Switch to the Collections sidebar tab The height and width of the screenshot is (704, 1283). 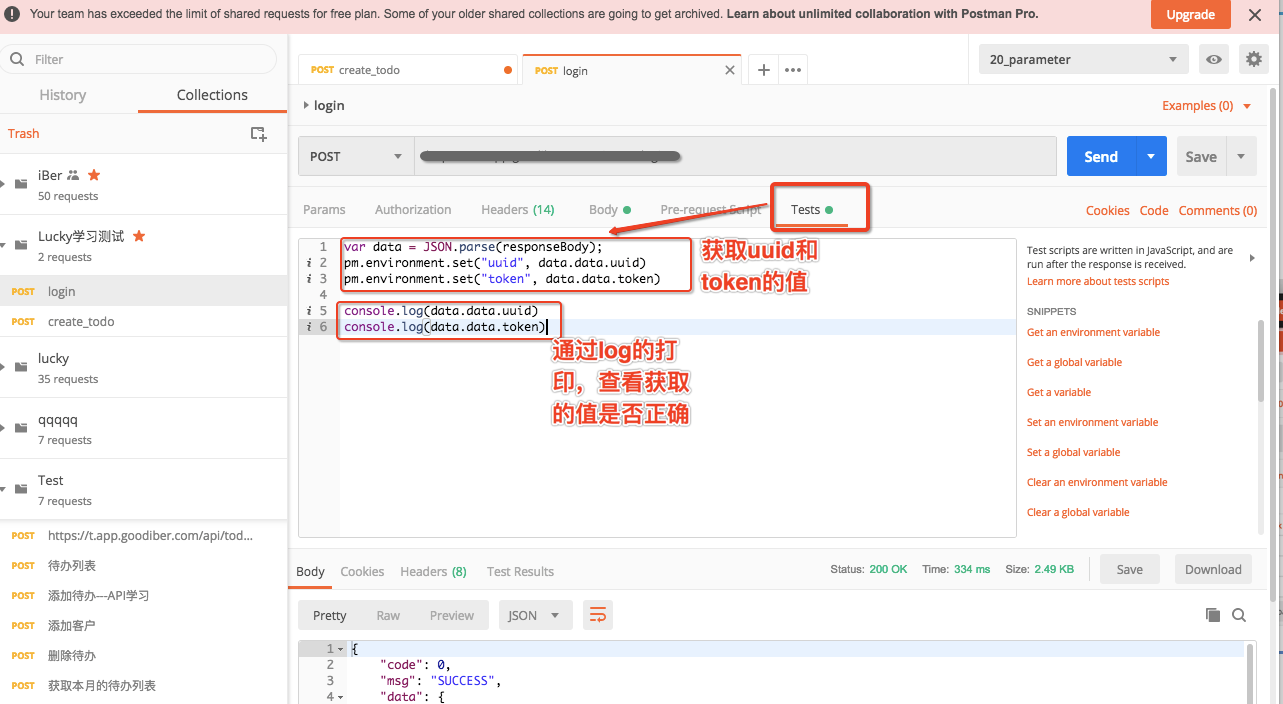pyautogui.click(x=212, y=95)
